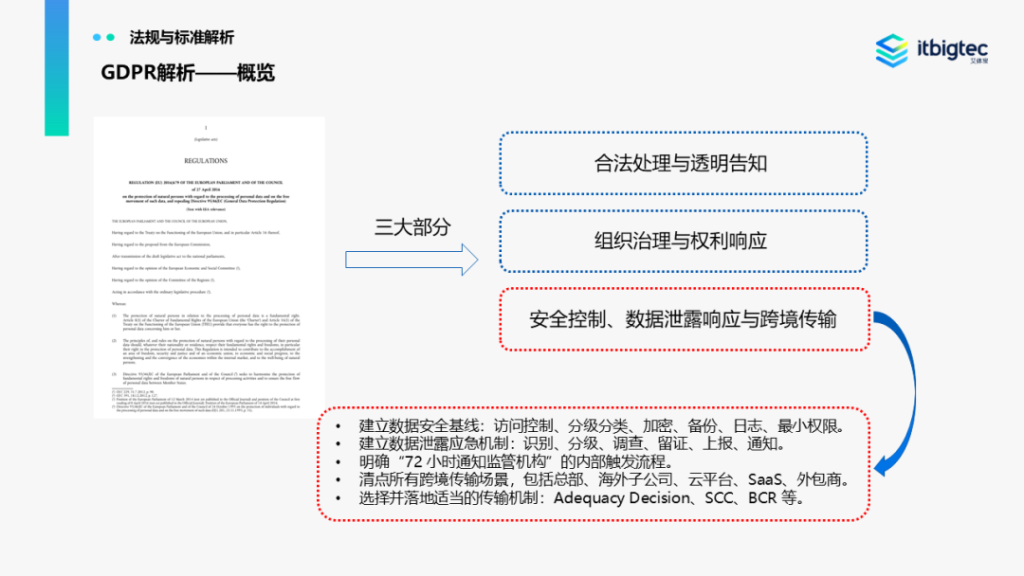Open the GDPR regulation document thumbnail
This screenshot has width=1024, height=576.
tap(209, 266)
